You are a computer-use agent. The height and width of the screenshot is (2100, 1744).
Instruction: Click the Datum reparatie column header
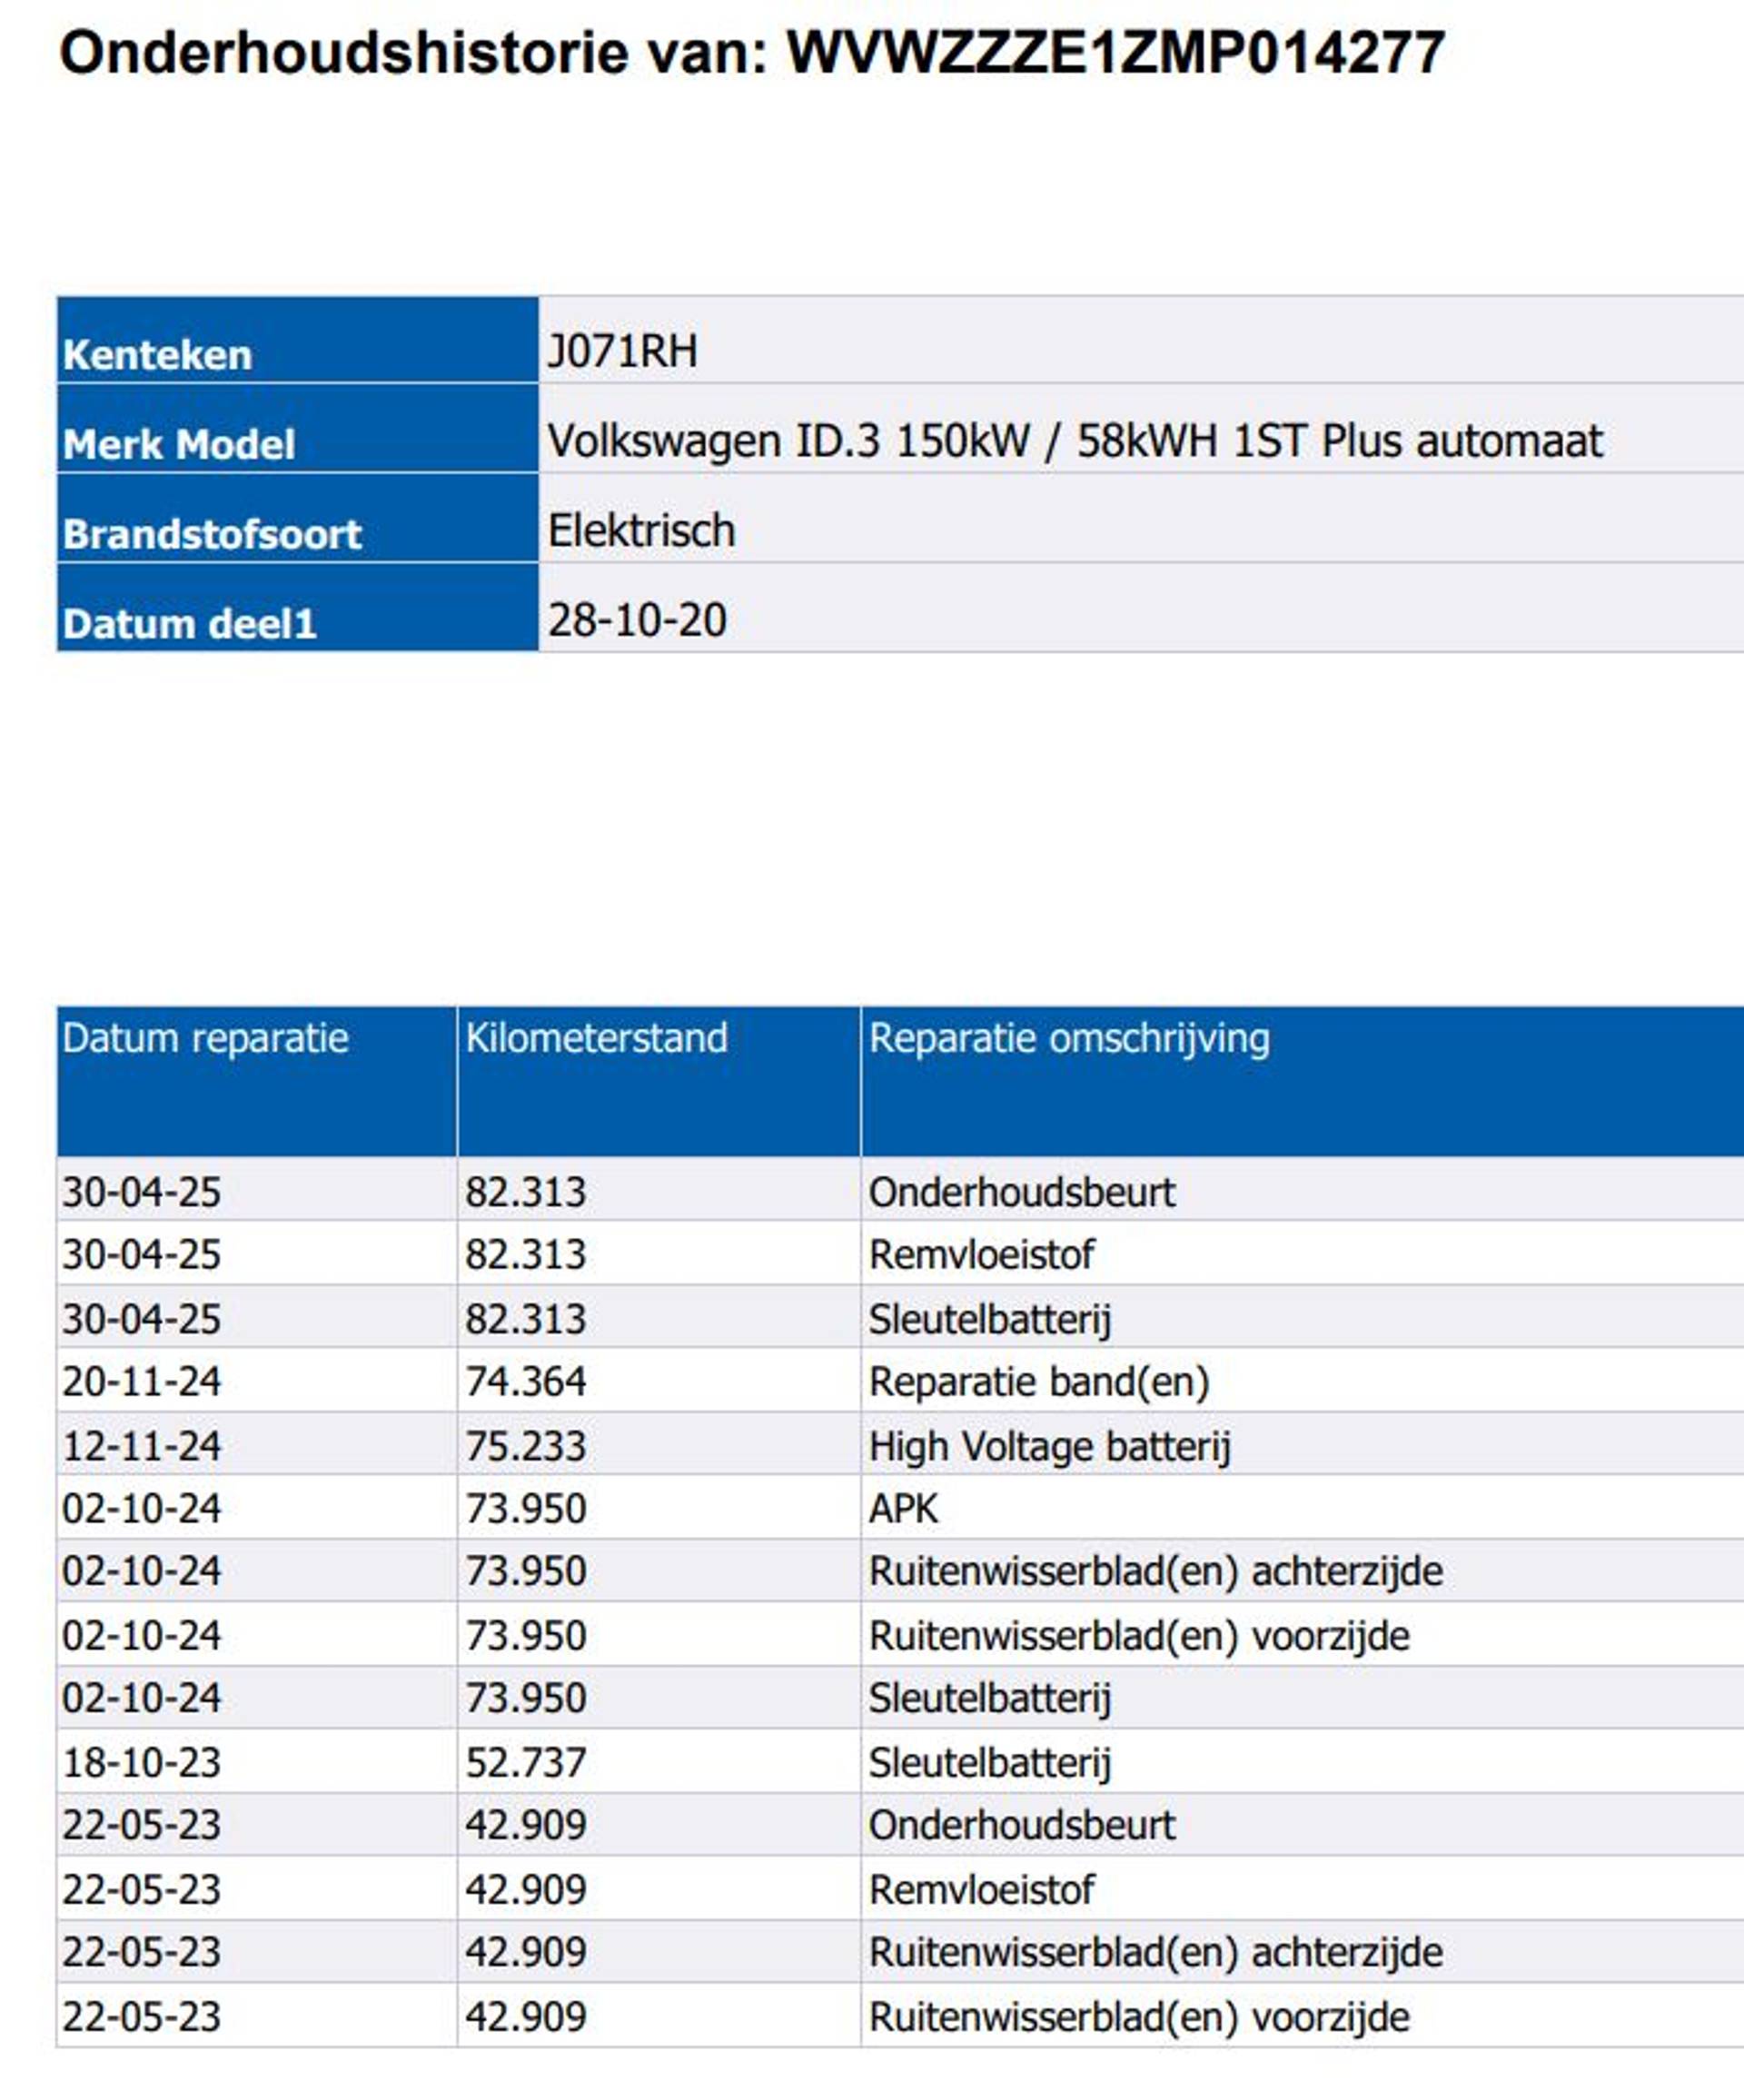[205, 1038]
